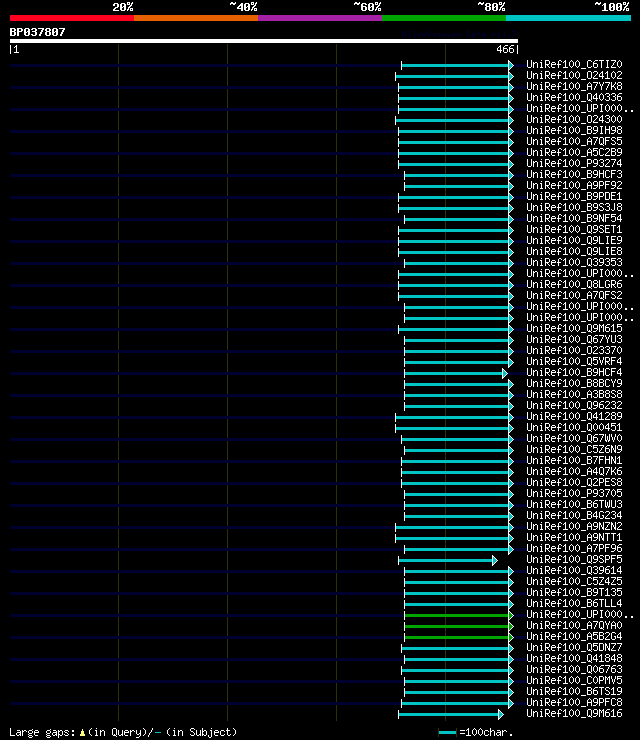Open hit UniRef100_O24300
Screen dimensions: 640x740
(x=574, y=119)
